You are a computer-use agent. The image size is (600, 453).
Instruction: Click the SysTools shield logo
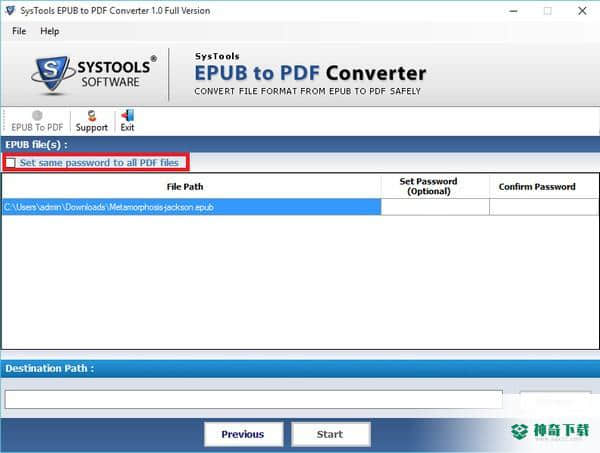[x=53, y=74]
